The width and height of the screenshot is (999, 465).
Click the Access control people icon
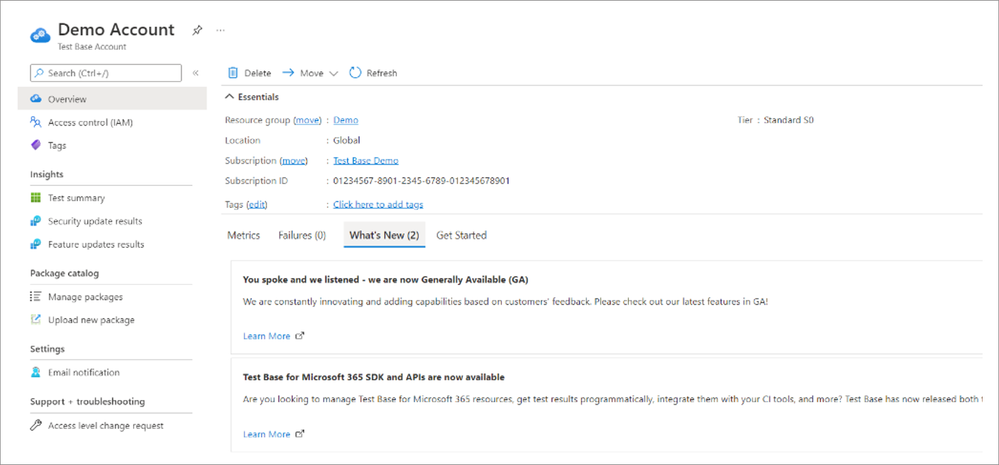point(36,122)
